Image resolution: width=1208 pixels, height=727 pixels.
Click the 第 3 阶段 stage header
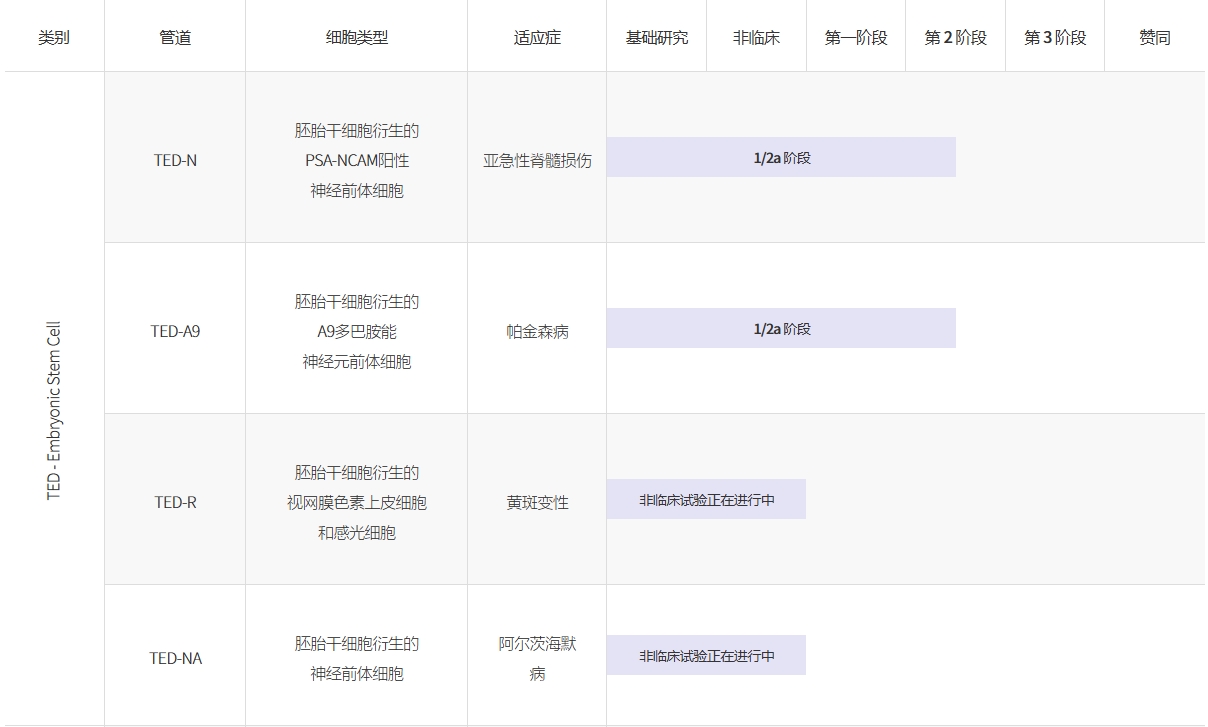[1054, 38]
